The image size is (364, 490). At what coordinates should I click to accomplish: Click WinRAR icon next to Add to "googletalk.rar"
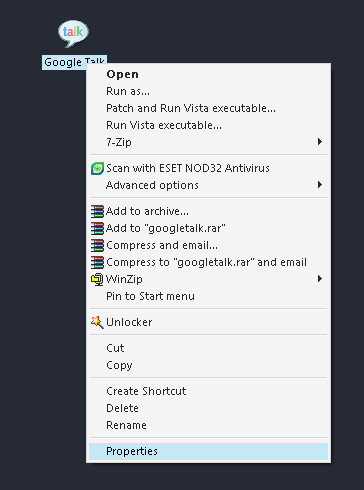coord(97,228)
